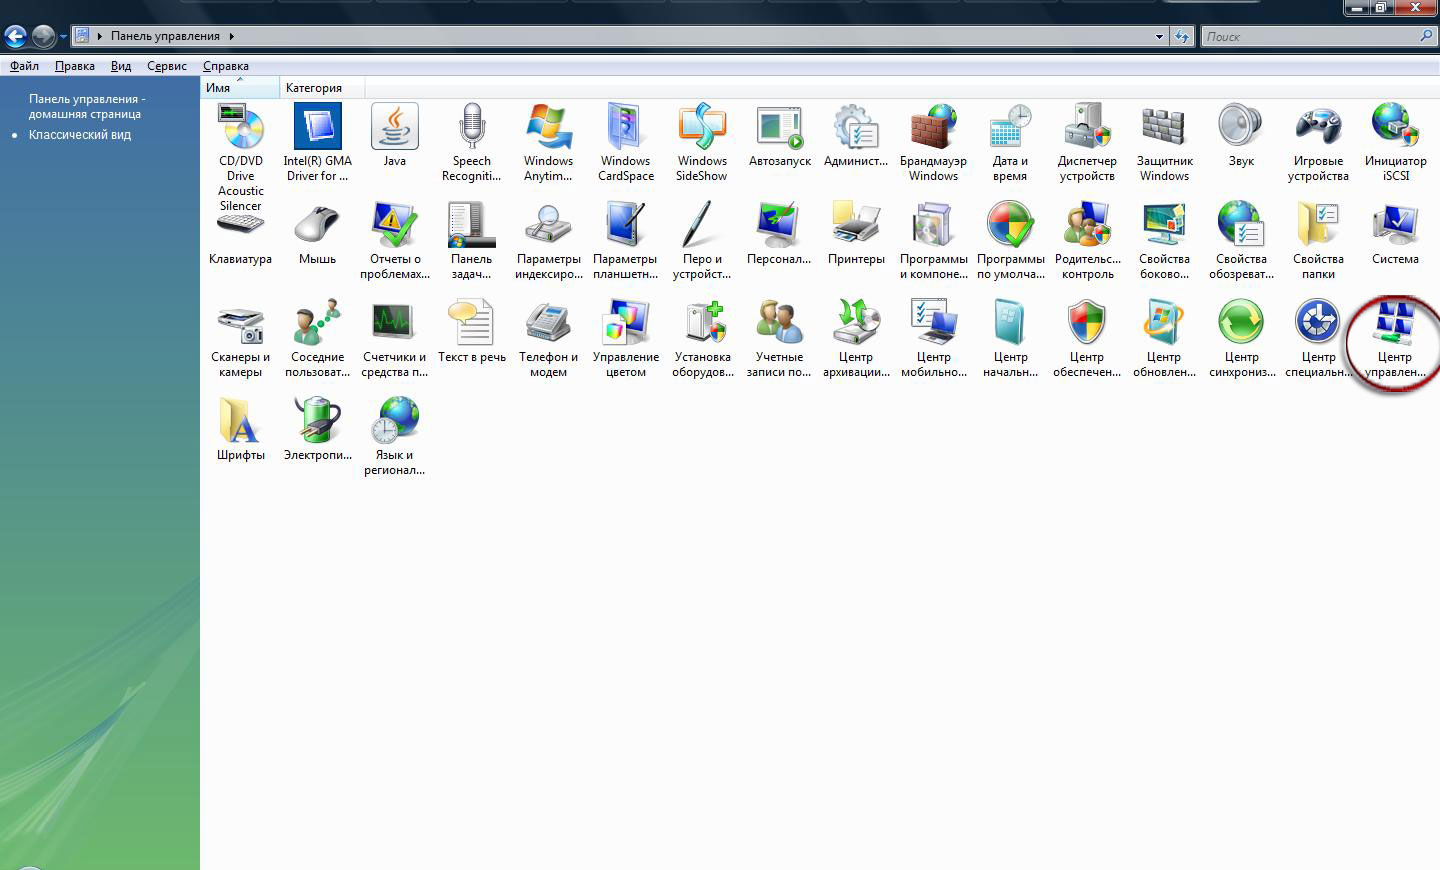Open Соседние пользователи icon
Screen dimensions: 1440x870
(x=318, y=322)
